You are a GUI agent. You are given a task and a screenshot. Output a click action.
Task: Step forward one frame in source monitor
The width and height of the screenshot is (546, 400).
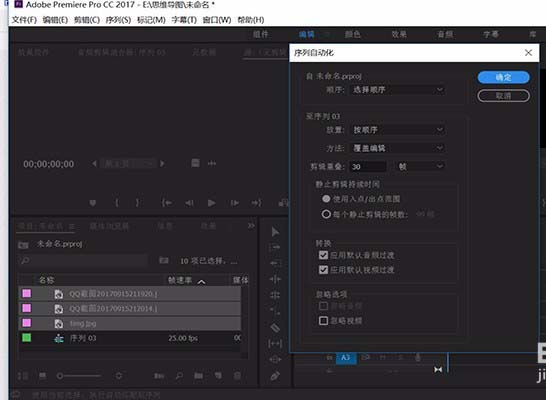click(x=235, y=203)
